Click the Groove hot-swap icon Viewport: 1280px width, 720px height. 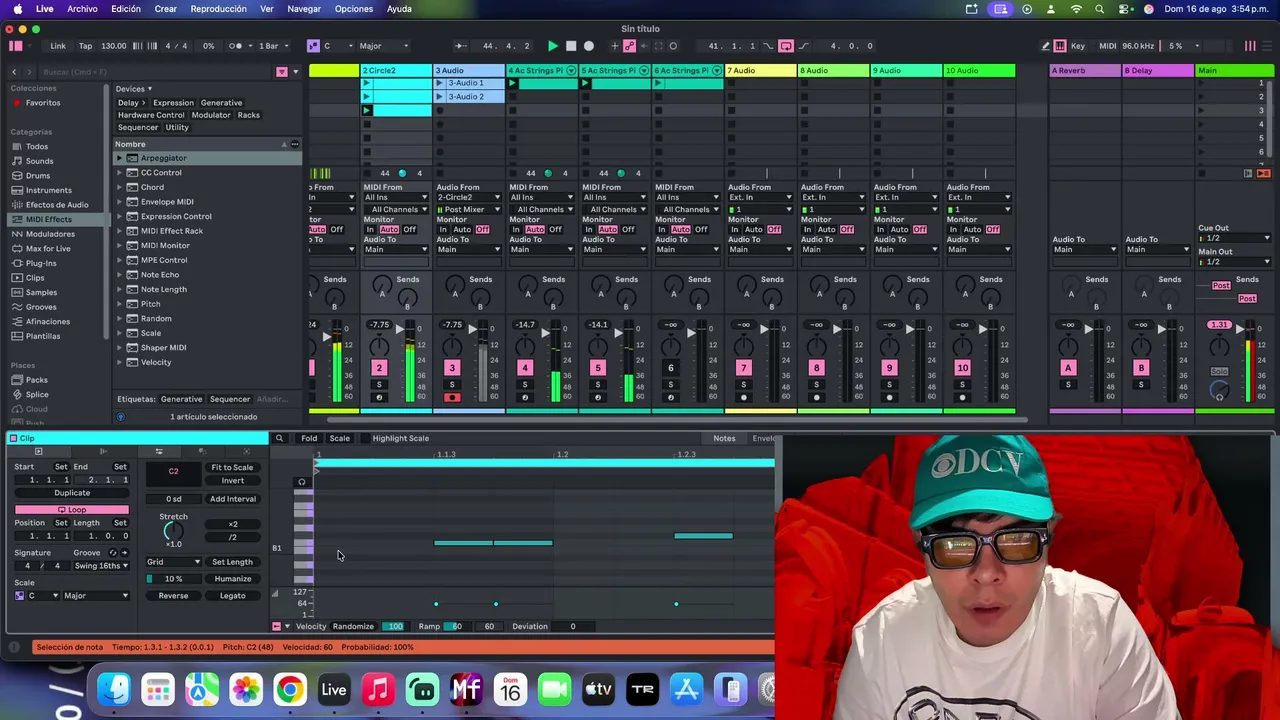point(112,553)
